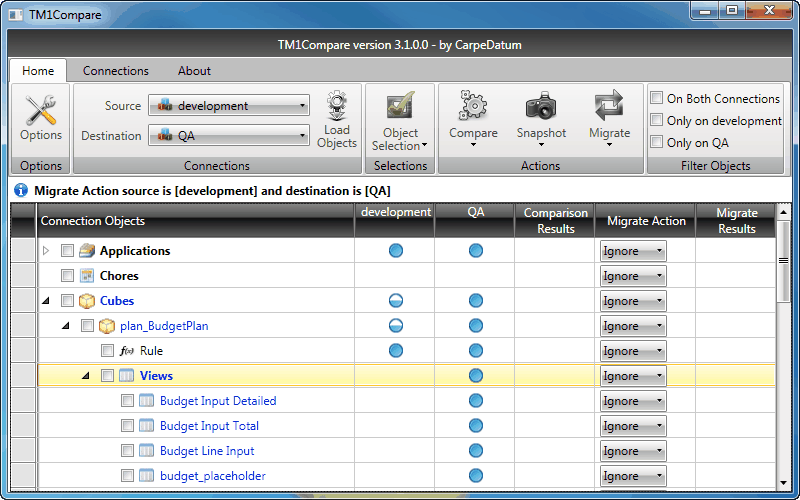The width and height of the screenshot is (800, 500).
Task: Click the vertical scrollbar thumb
Action: pos(783,261)
